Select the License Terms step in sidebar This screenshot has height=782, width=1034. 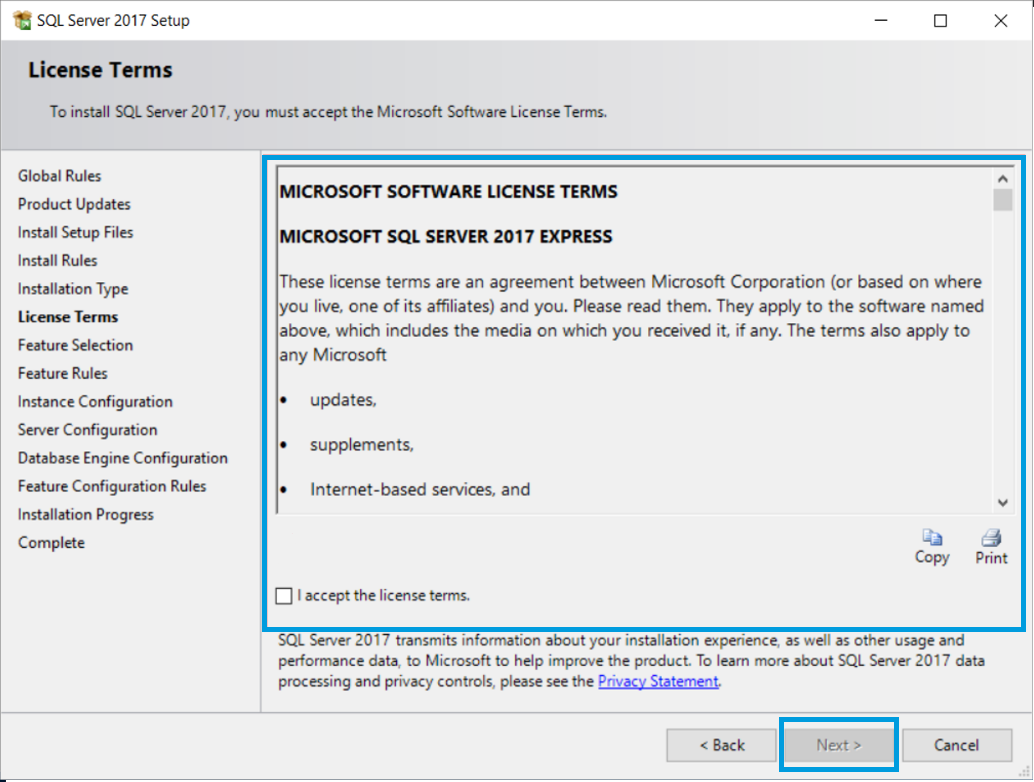coord(68,317)
